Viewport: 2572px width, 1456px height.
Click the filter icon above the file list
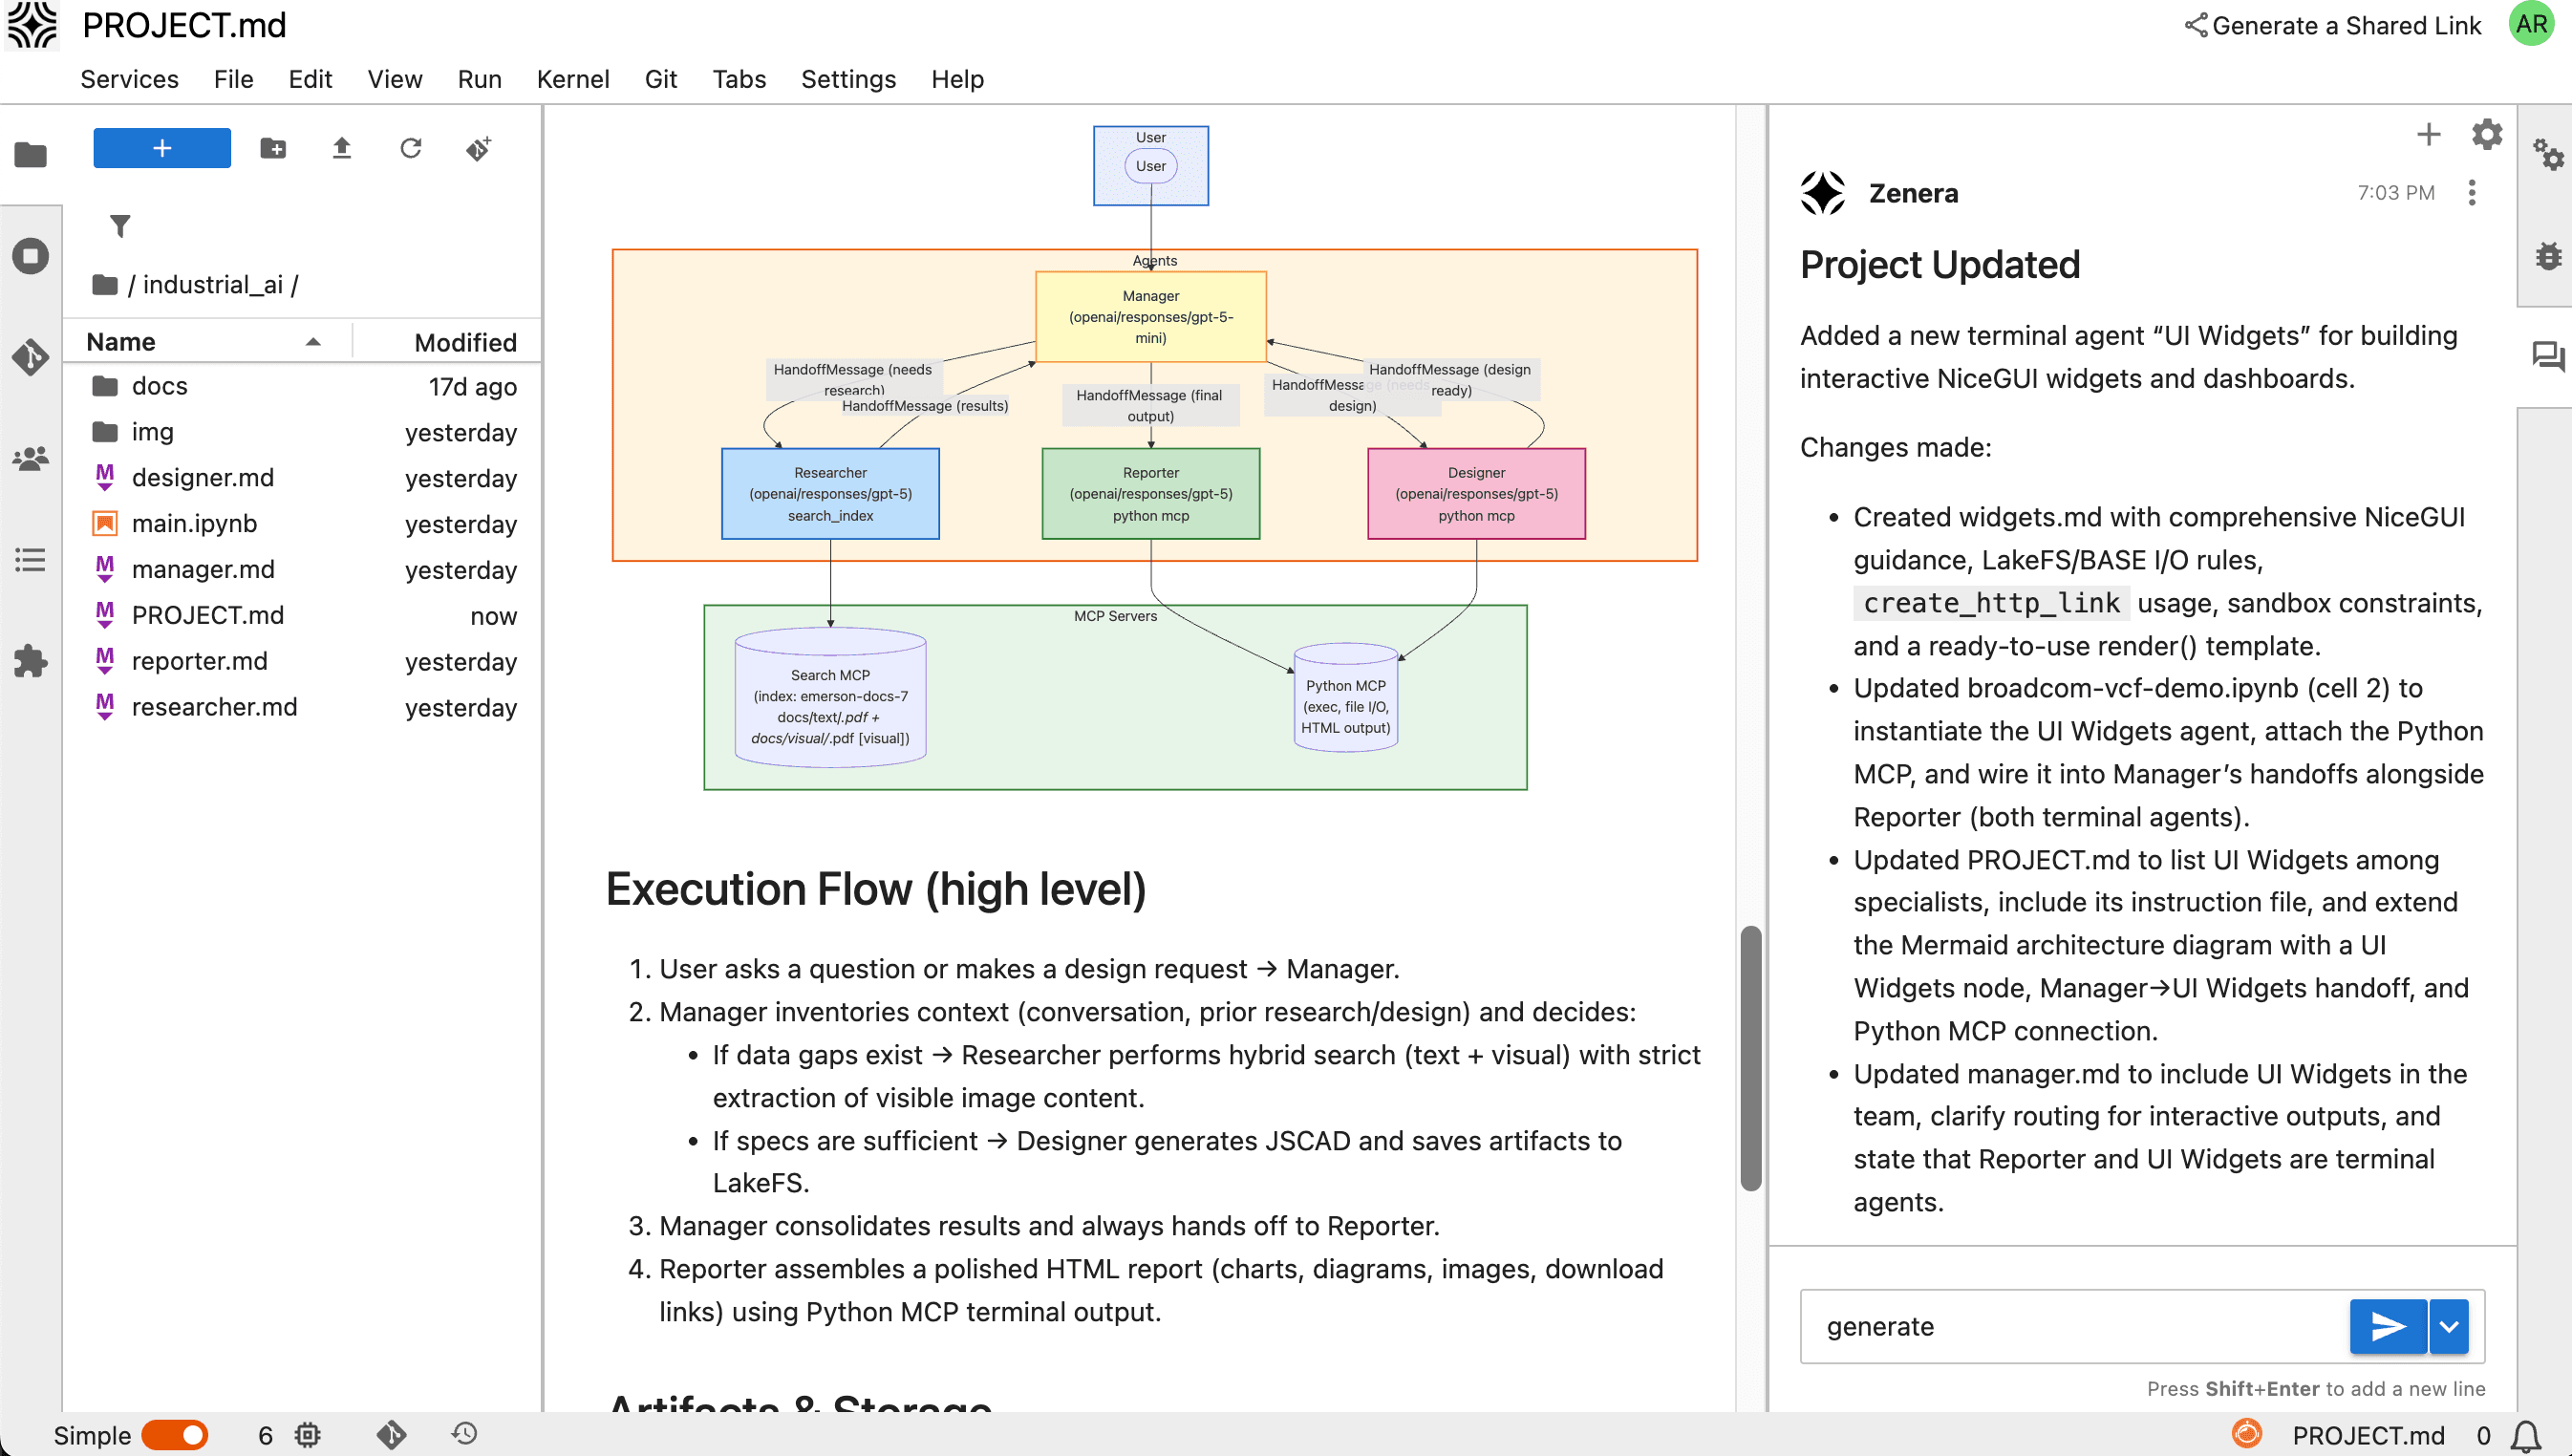click(120, 226)
